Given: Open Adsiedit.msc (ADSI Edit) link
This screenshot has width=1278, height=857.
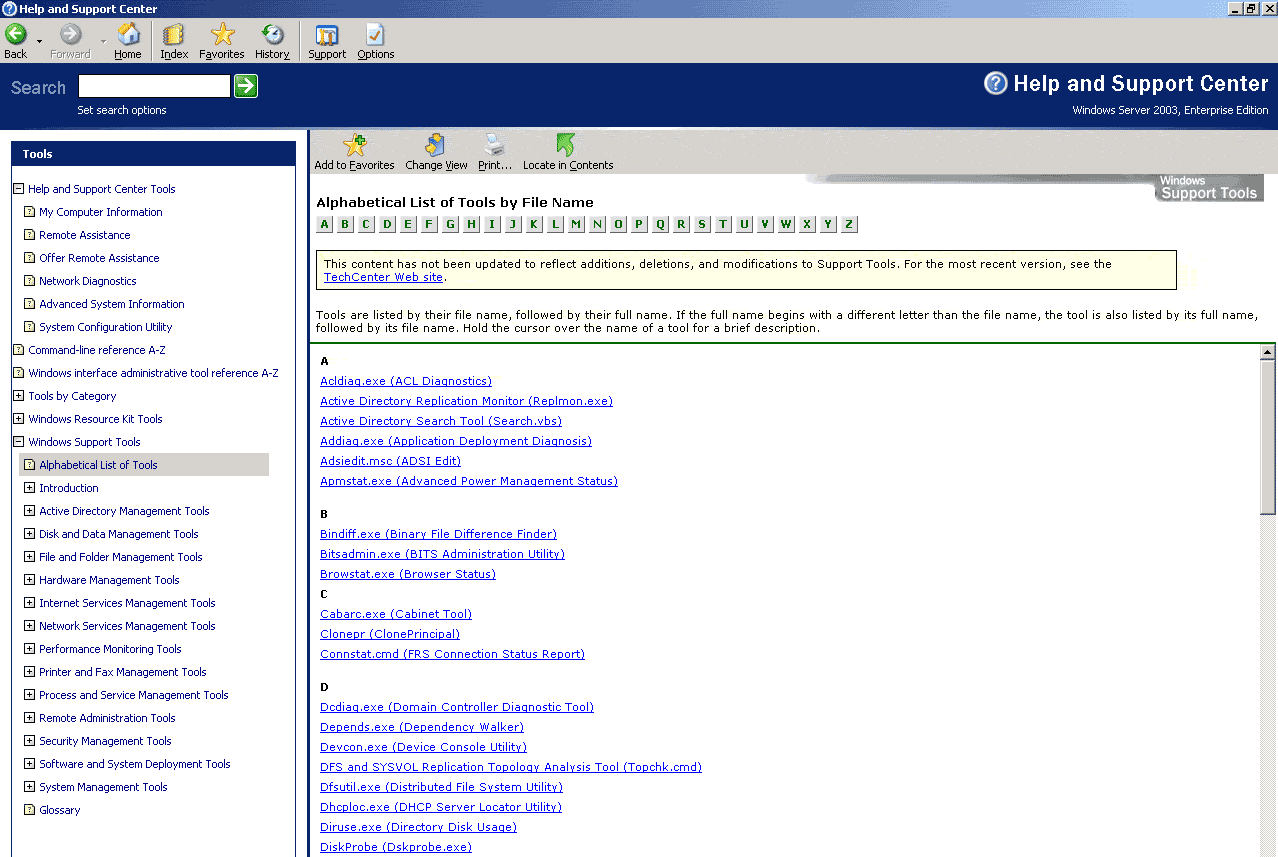Looking at the screenshot, I should coord(390,461).
